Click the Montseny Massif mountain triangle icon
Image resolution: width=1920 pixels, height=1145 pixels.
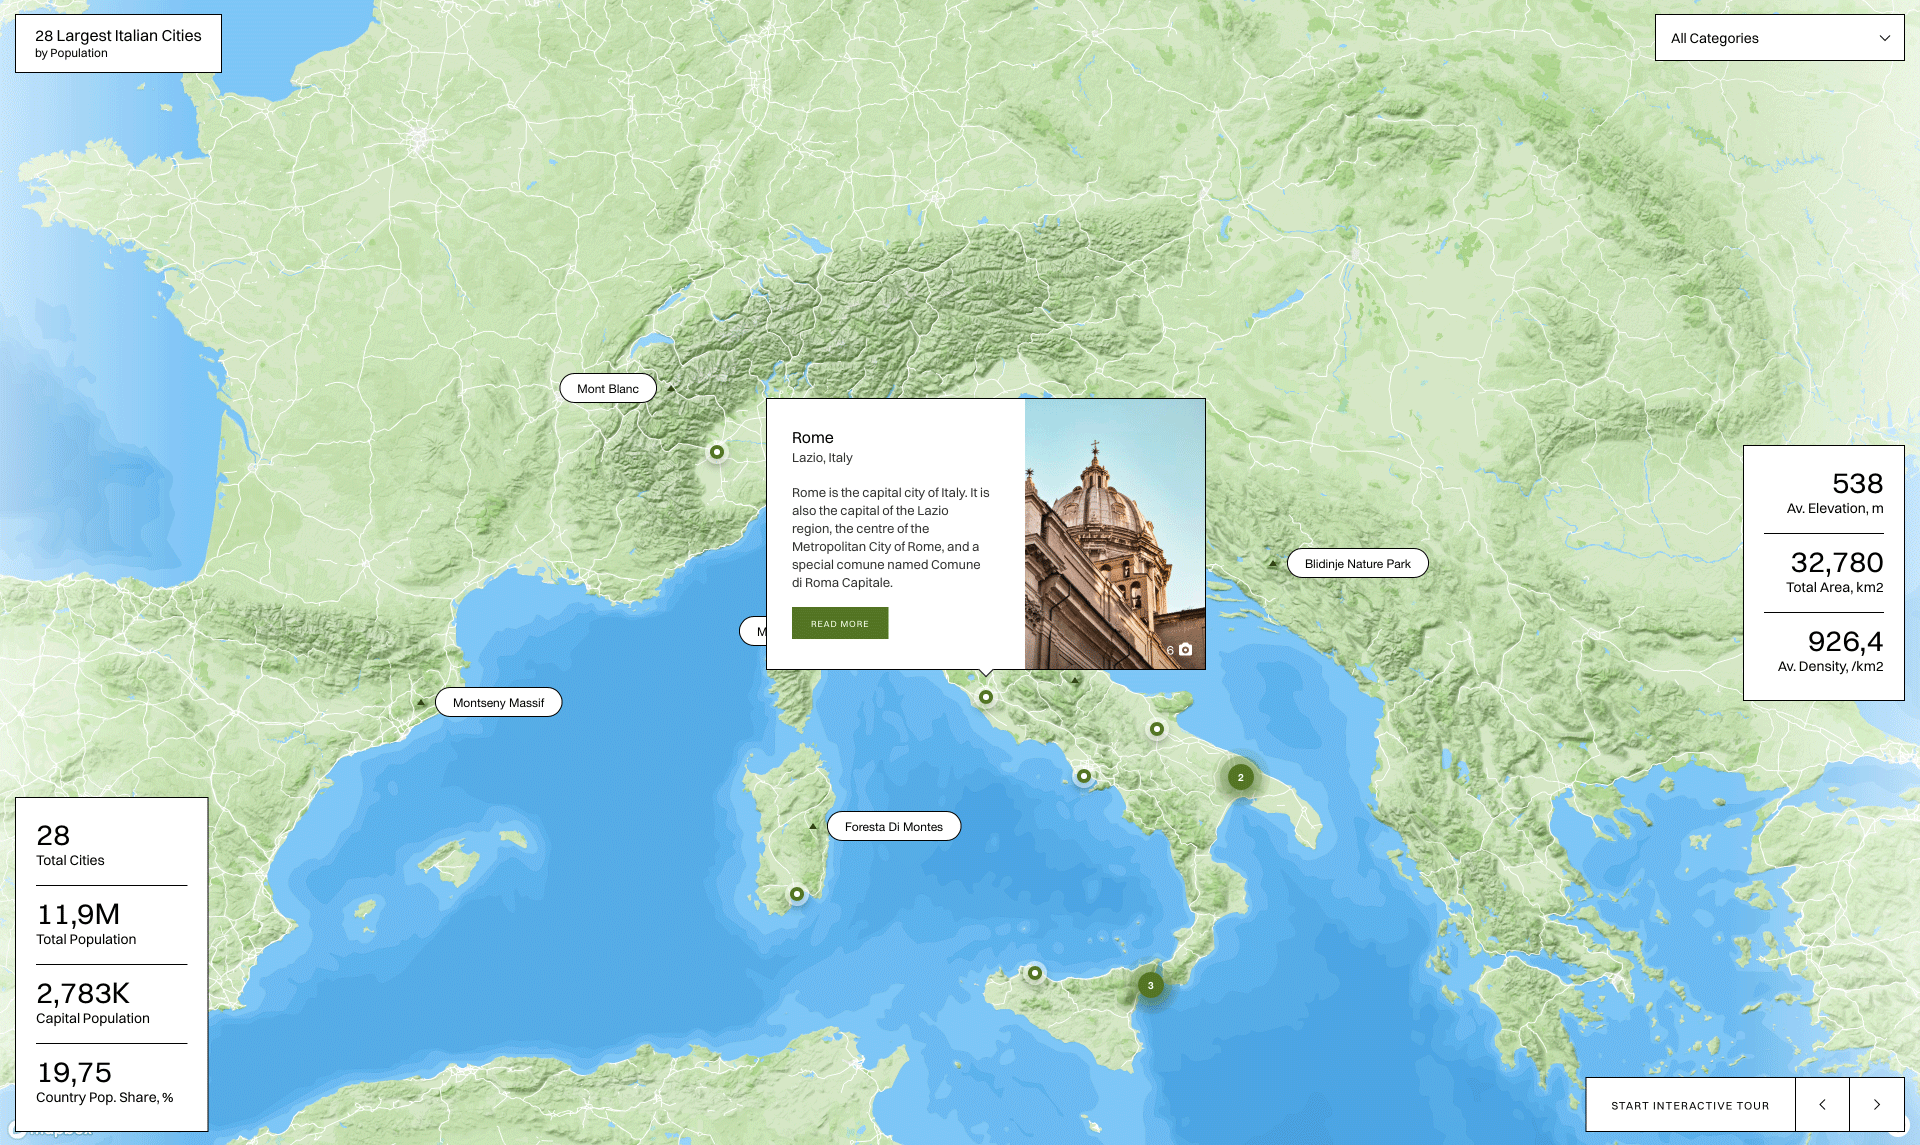tap(421, 703)
